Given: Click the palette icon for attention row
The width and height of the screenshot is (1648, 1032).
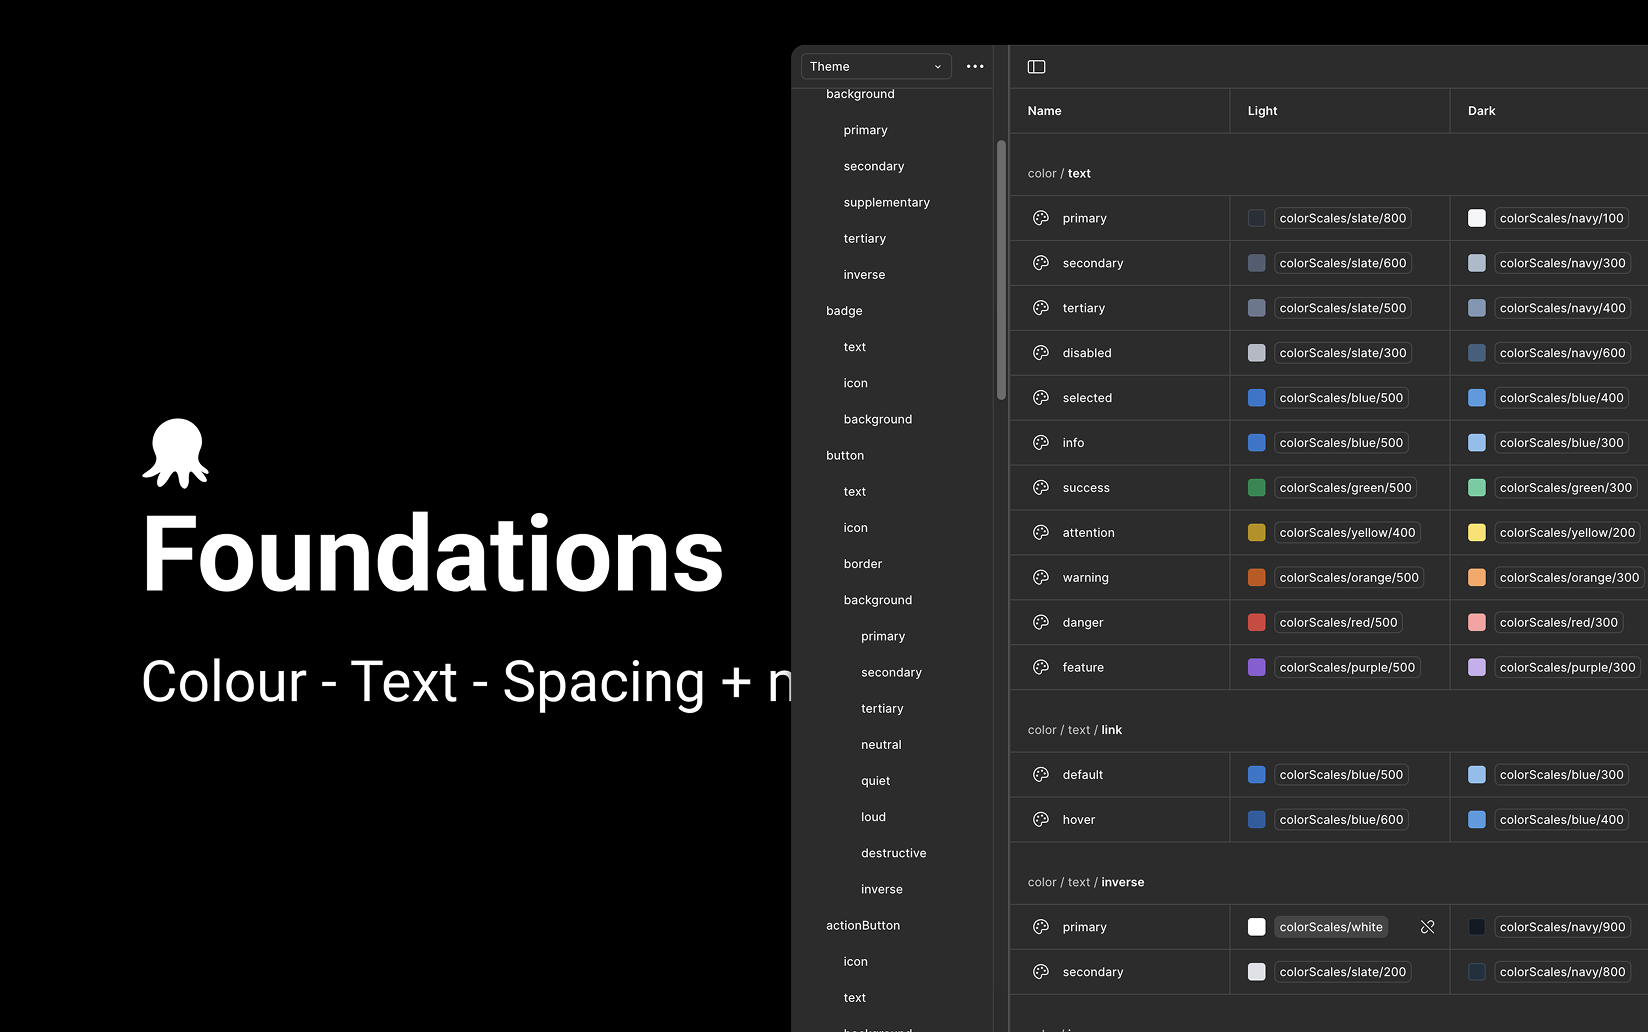Looking at the screenshot, I should [x=1041, y=533].
